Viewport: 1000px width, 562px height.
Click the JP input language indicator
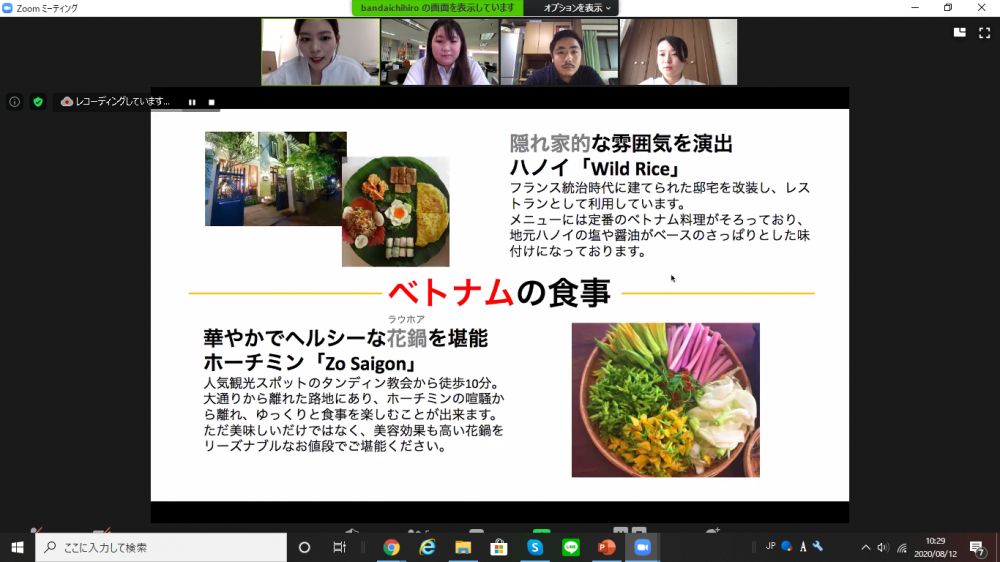click(770, 546)
